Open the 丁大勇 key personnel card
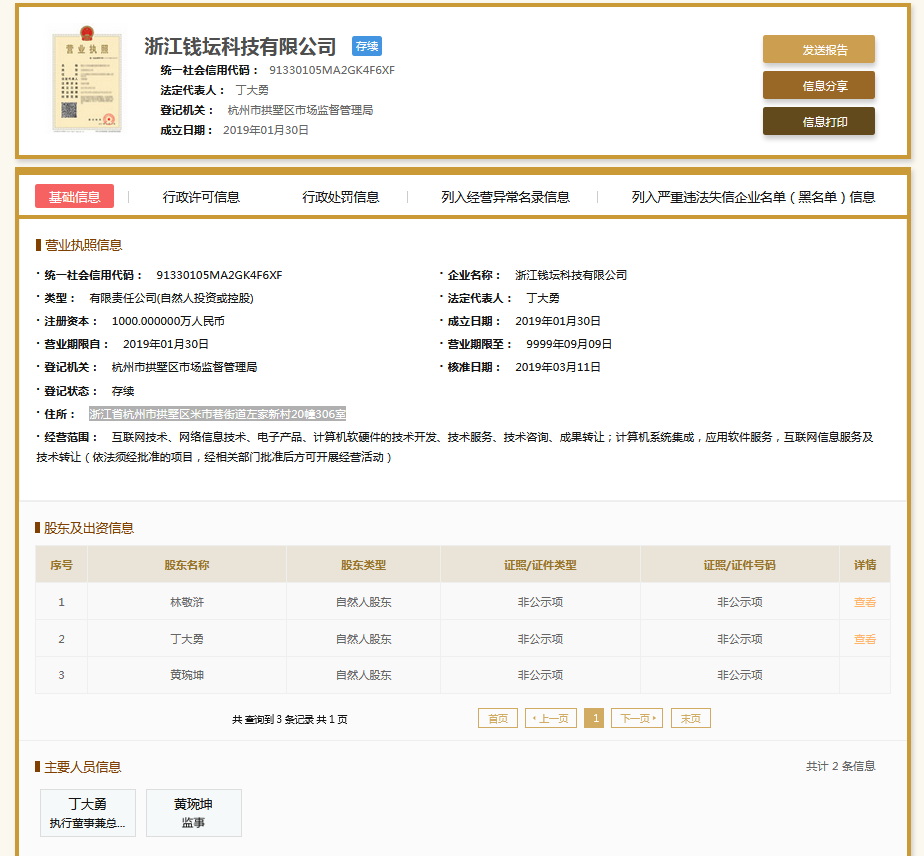924x856 pixels. point(87,813)
